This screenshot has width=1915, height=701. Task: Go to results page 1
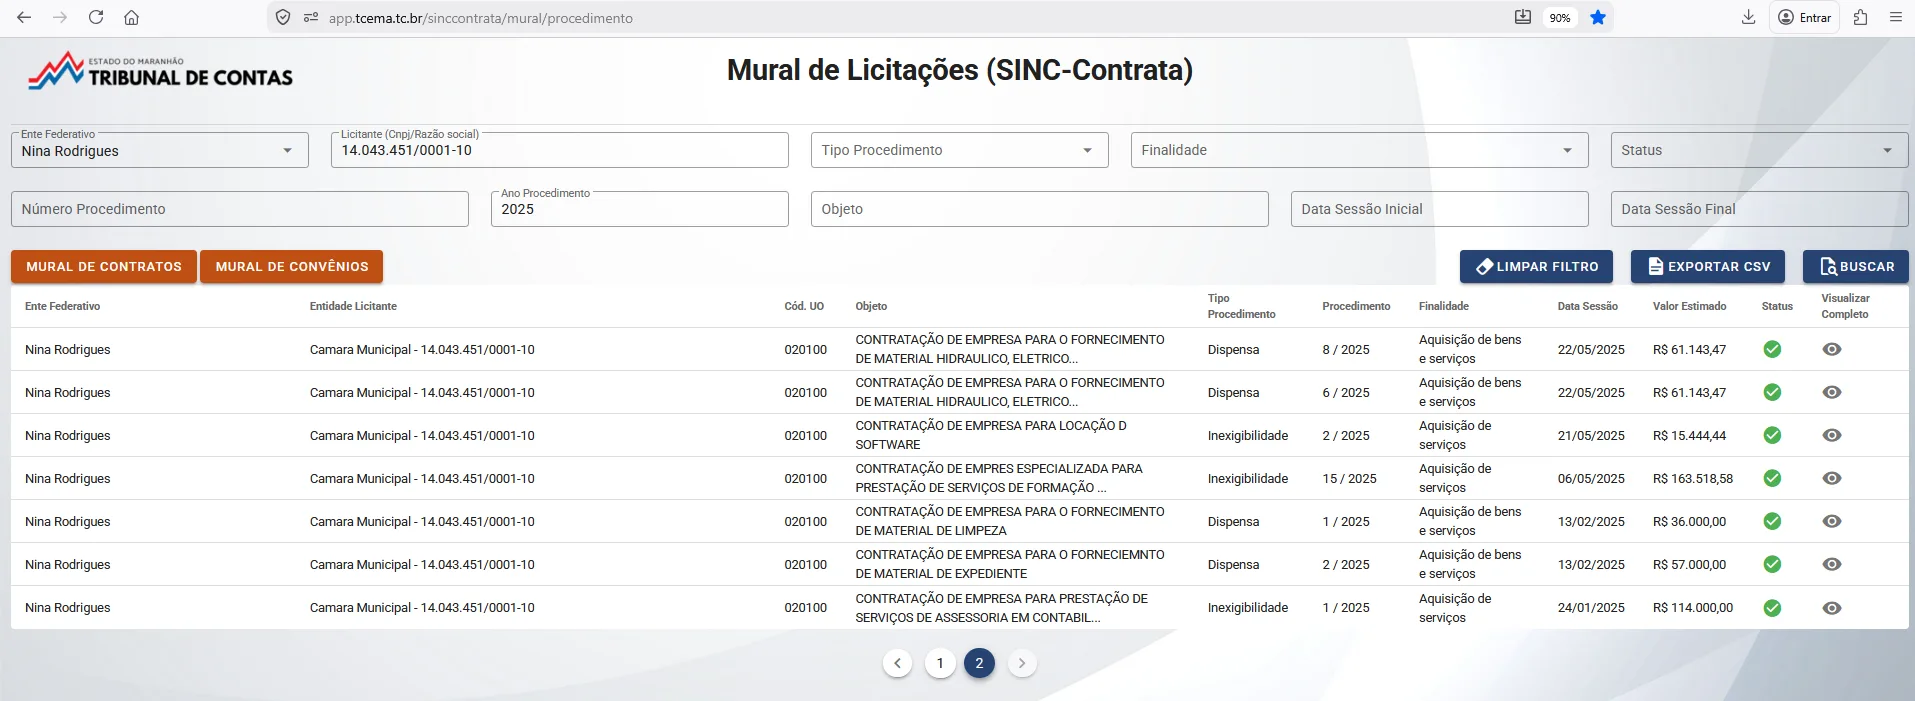(940, 663)
